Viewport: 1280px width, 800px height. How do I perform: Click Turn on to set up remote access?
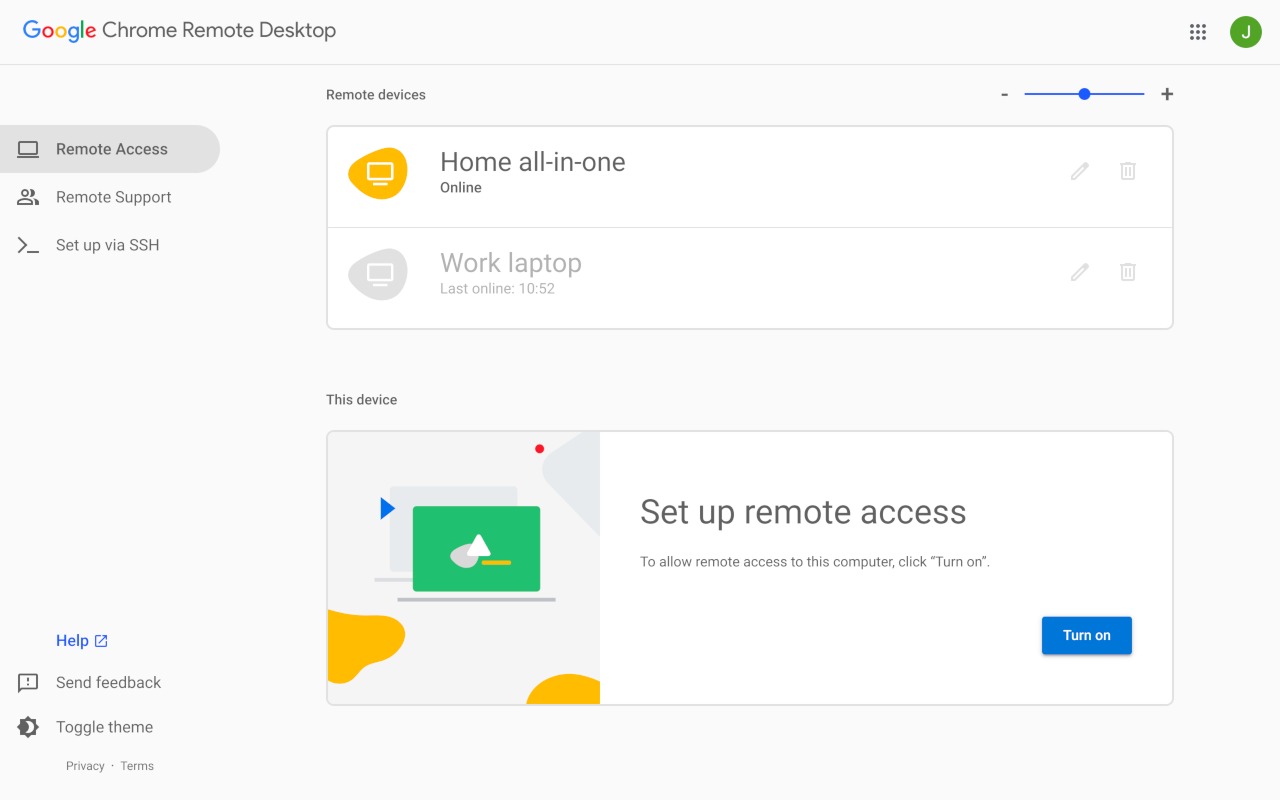pyautogui.click(x=1087, y=635)
